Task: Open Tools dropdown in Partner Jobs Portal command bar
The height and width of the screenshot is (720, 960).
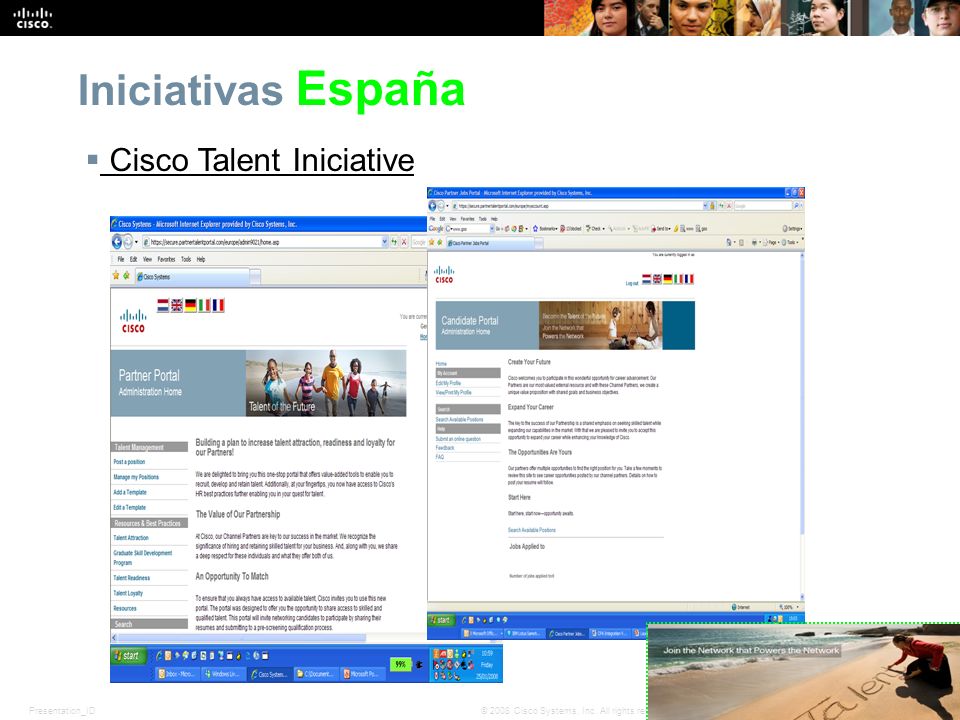Action: (x=790, y=242)
